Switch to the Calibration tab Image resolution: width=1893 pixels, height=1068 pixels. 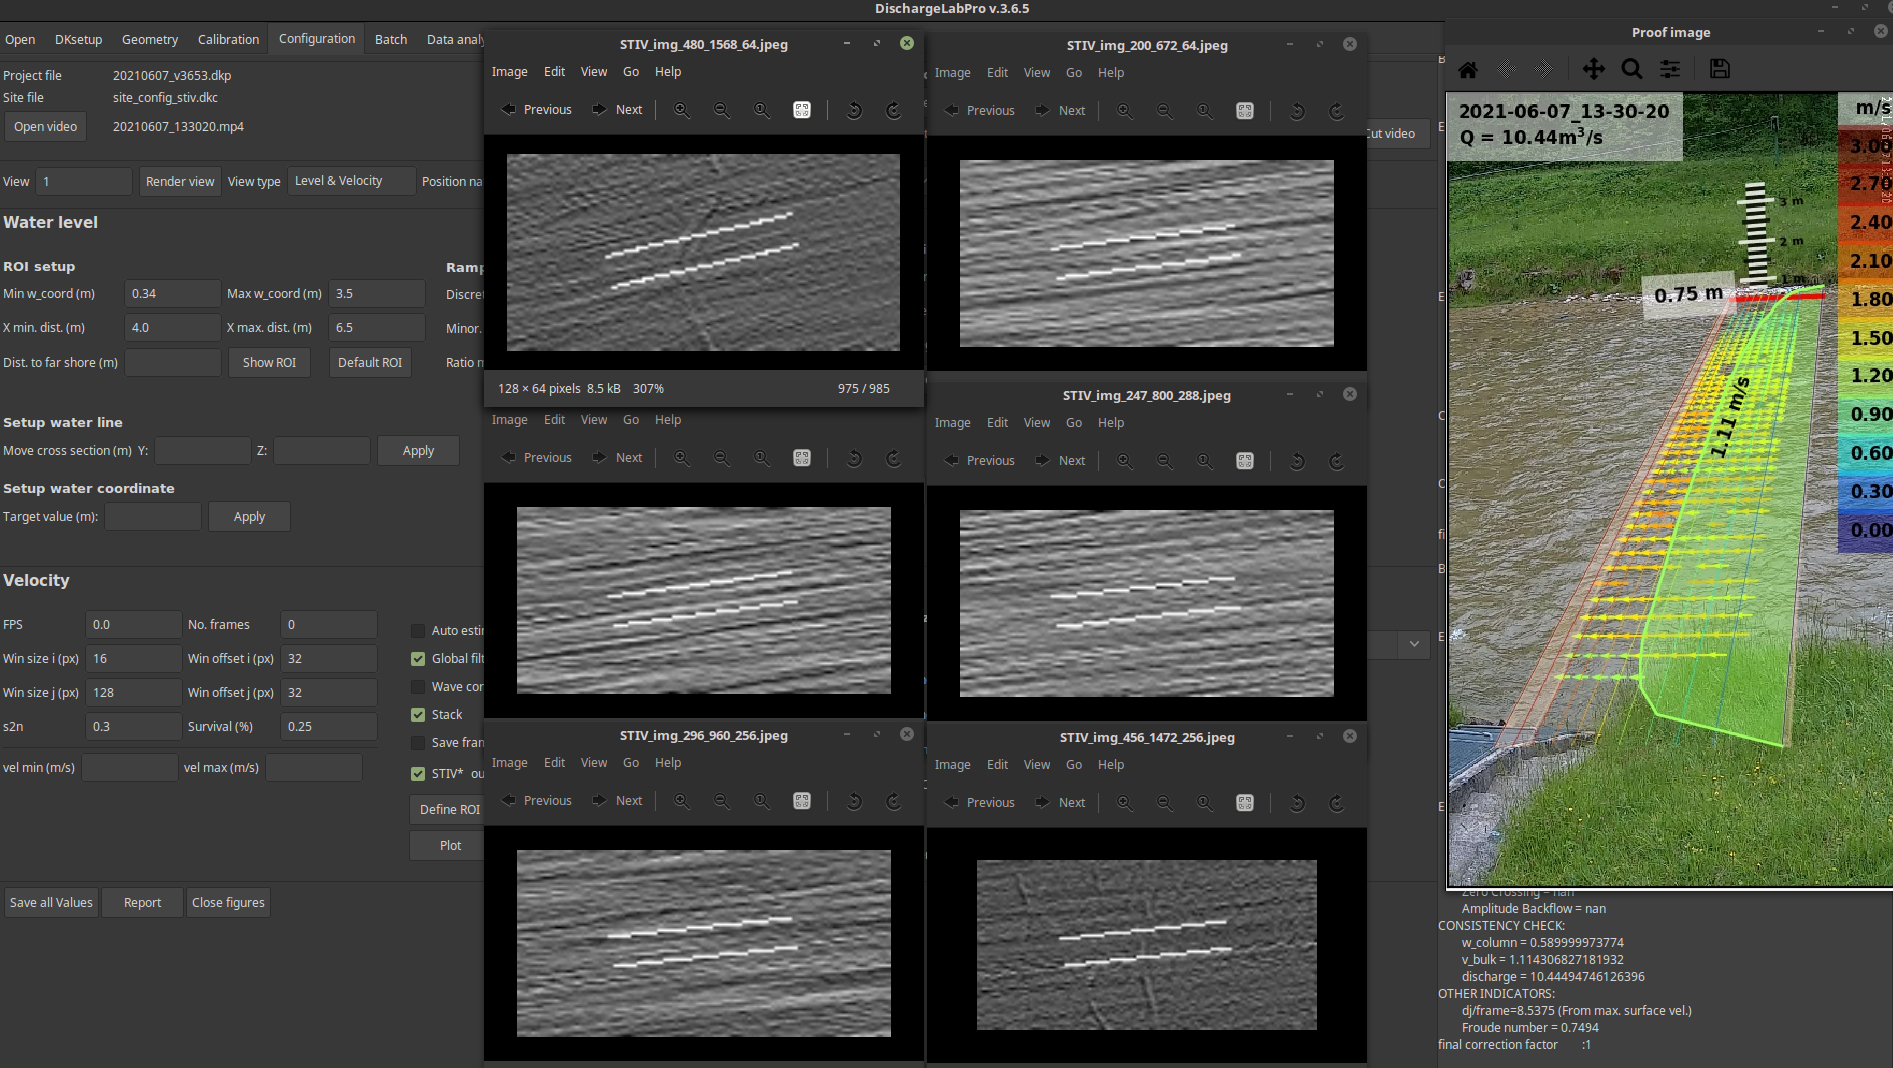click(228, 40)
